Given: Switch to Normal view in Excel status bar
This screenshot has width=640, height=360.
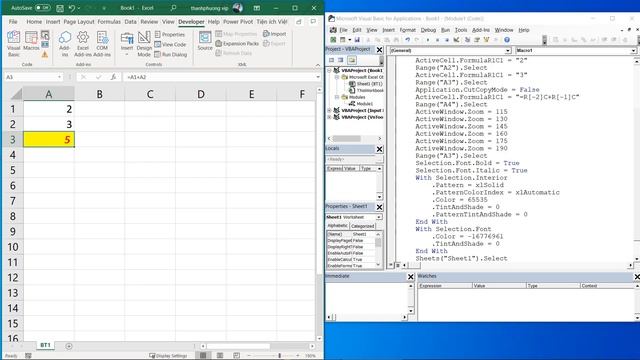Looking at the screenshot, I should pos(203,356).
